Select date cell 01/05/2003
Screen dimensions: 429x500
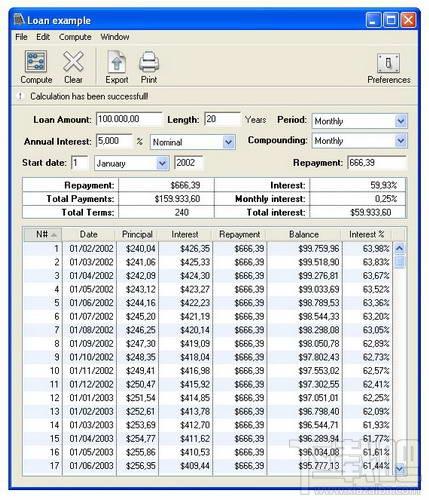click(x=91, y=452)
